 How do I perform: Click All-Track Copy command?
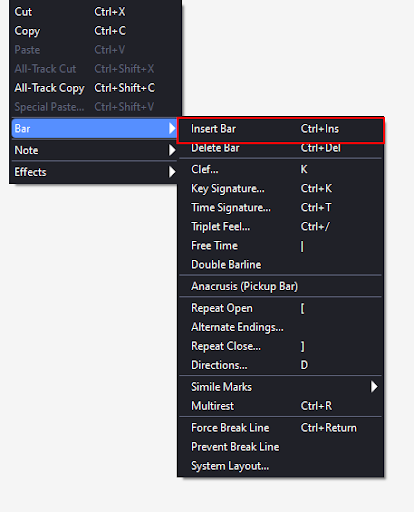95,88
